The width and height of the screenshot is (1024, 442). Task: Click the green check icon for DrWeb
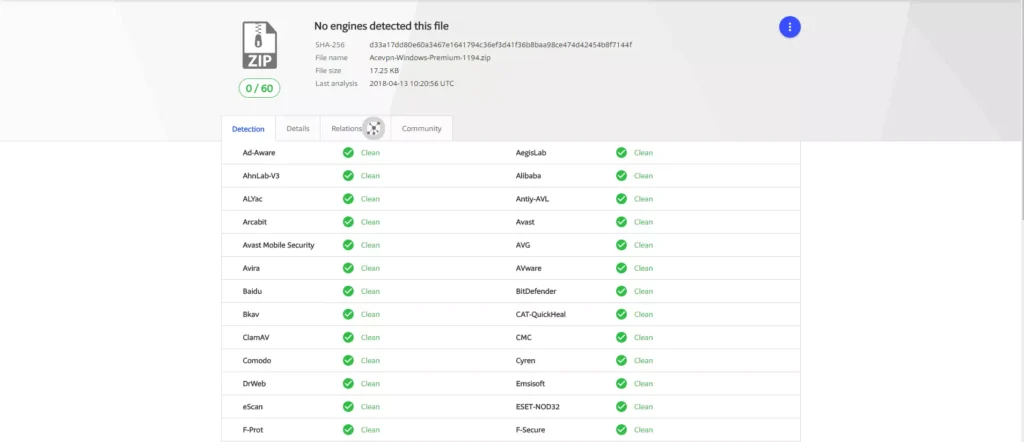(348, 384)
